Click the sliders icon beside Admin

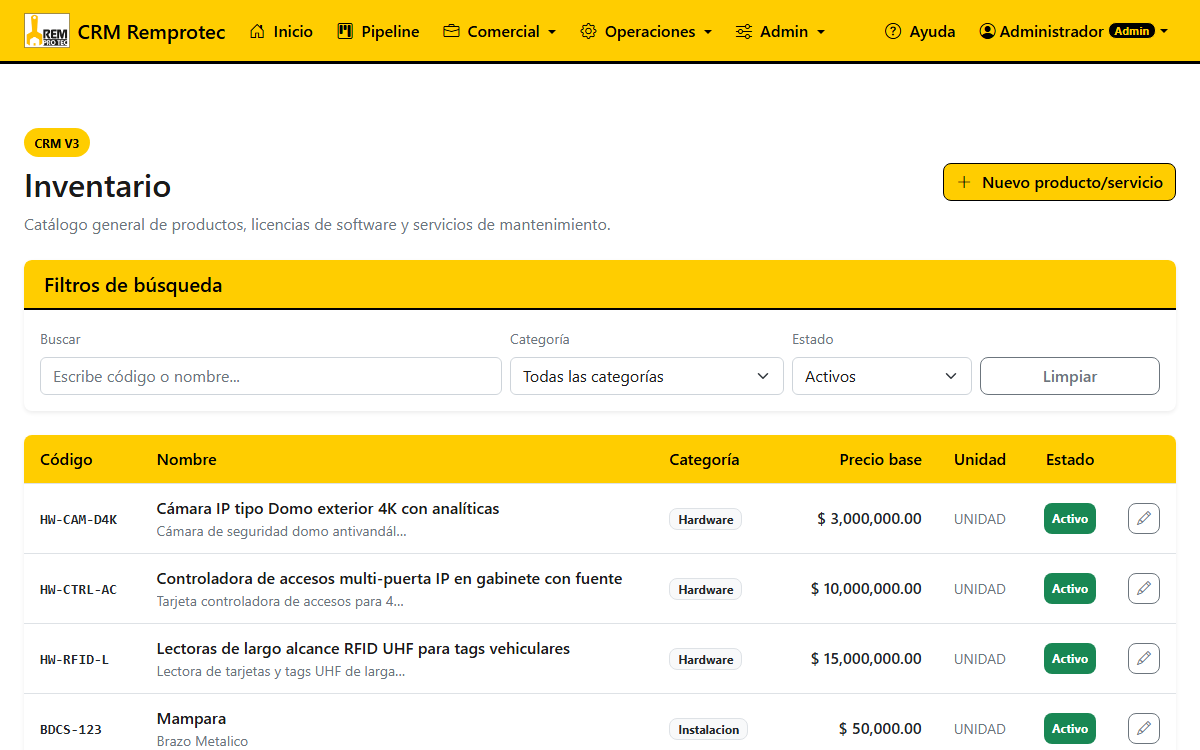tap(743, 31)
